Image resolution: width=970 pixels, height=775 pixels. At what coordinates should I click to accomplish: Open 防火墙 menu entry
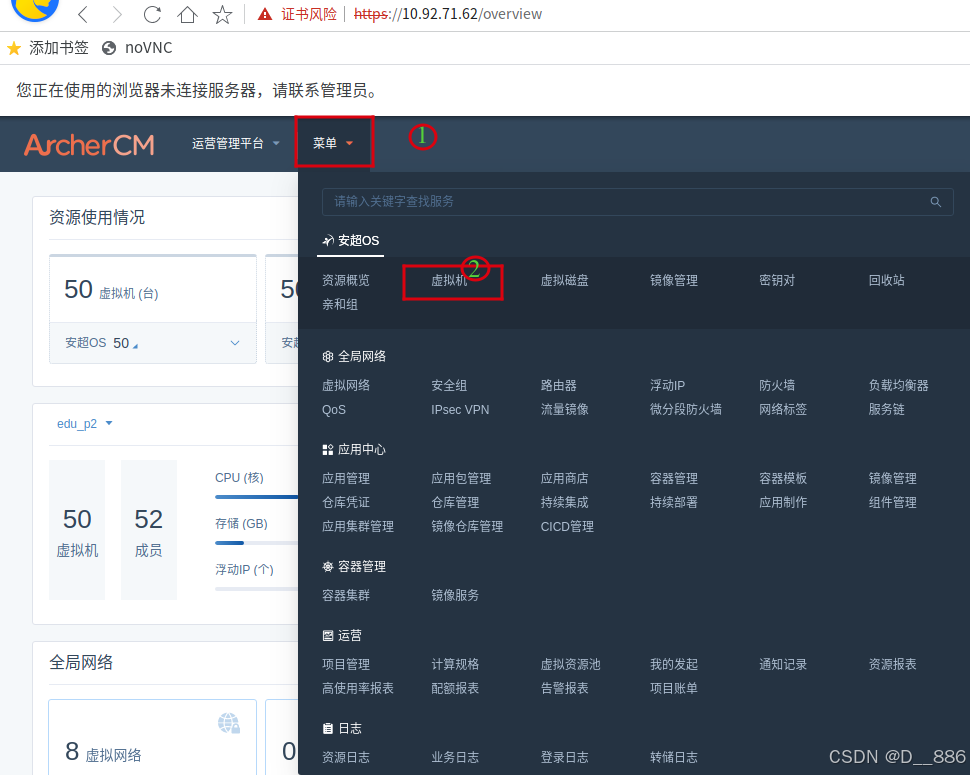pos(777,385)
